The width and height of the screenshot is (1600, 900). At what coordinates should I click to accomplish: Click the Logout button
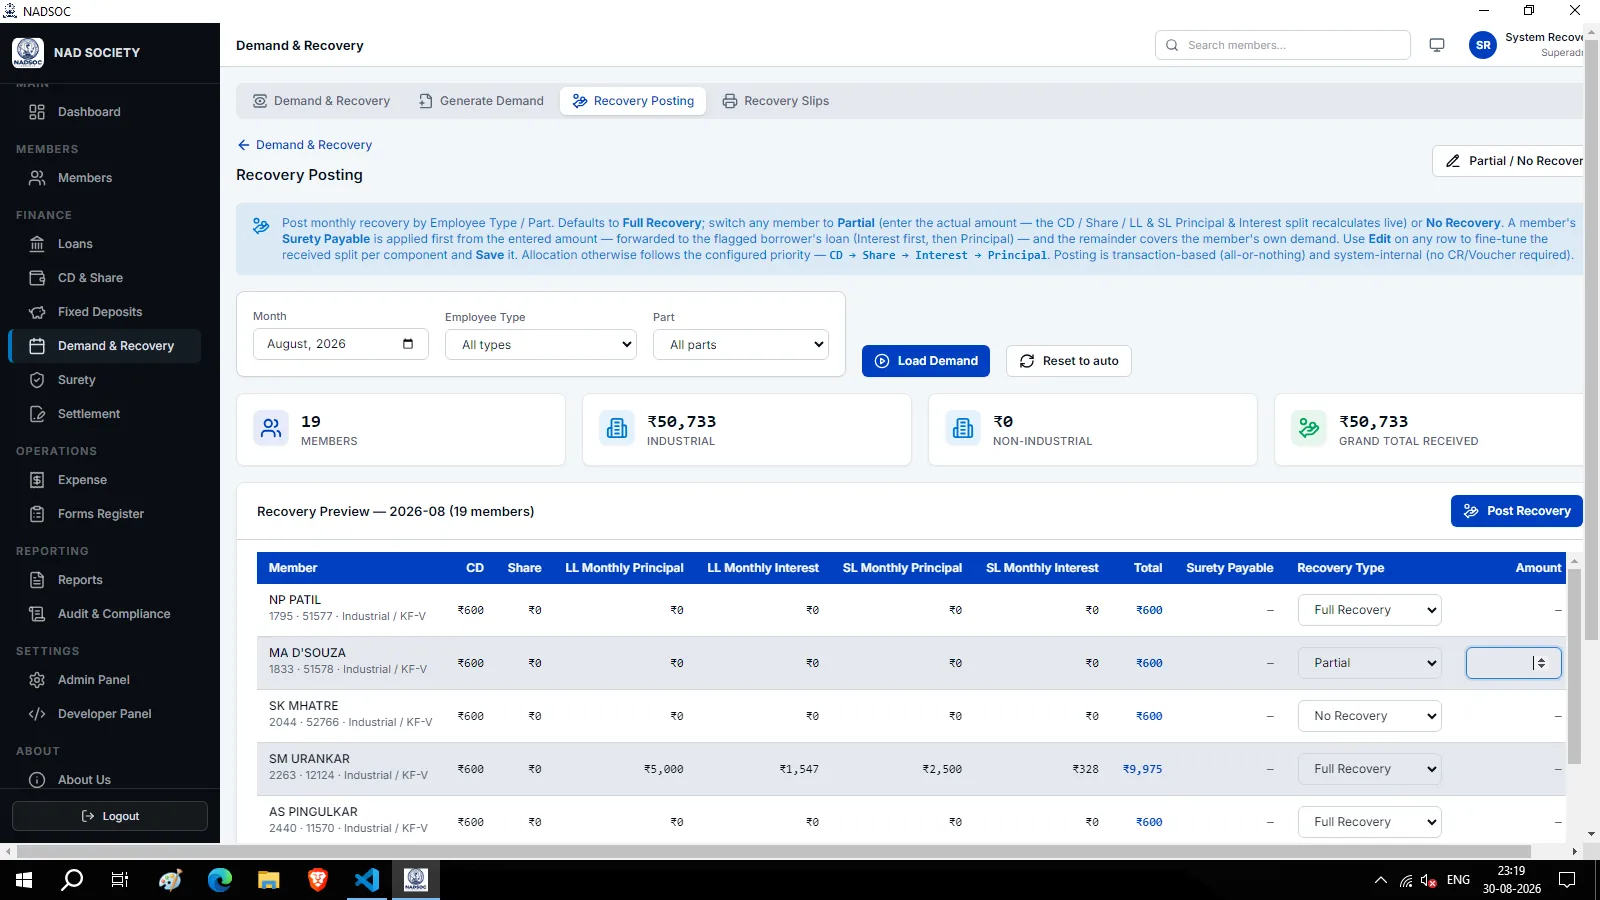pyautogui.click(x=110, y=816)
